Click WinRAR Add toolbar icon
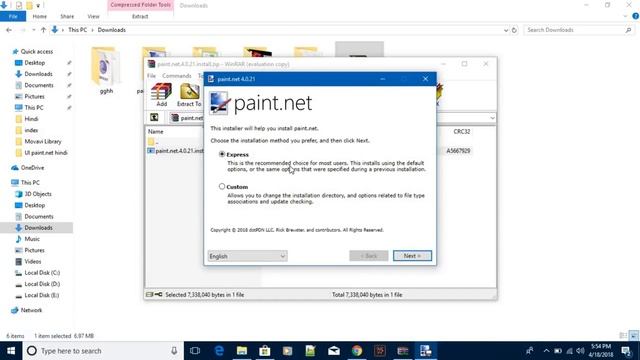 [162, 94]
